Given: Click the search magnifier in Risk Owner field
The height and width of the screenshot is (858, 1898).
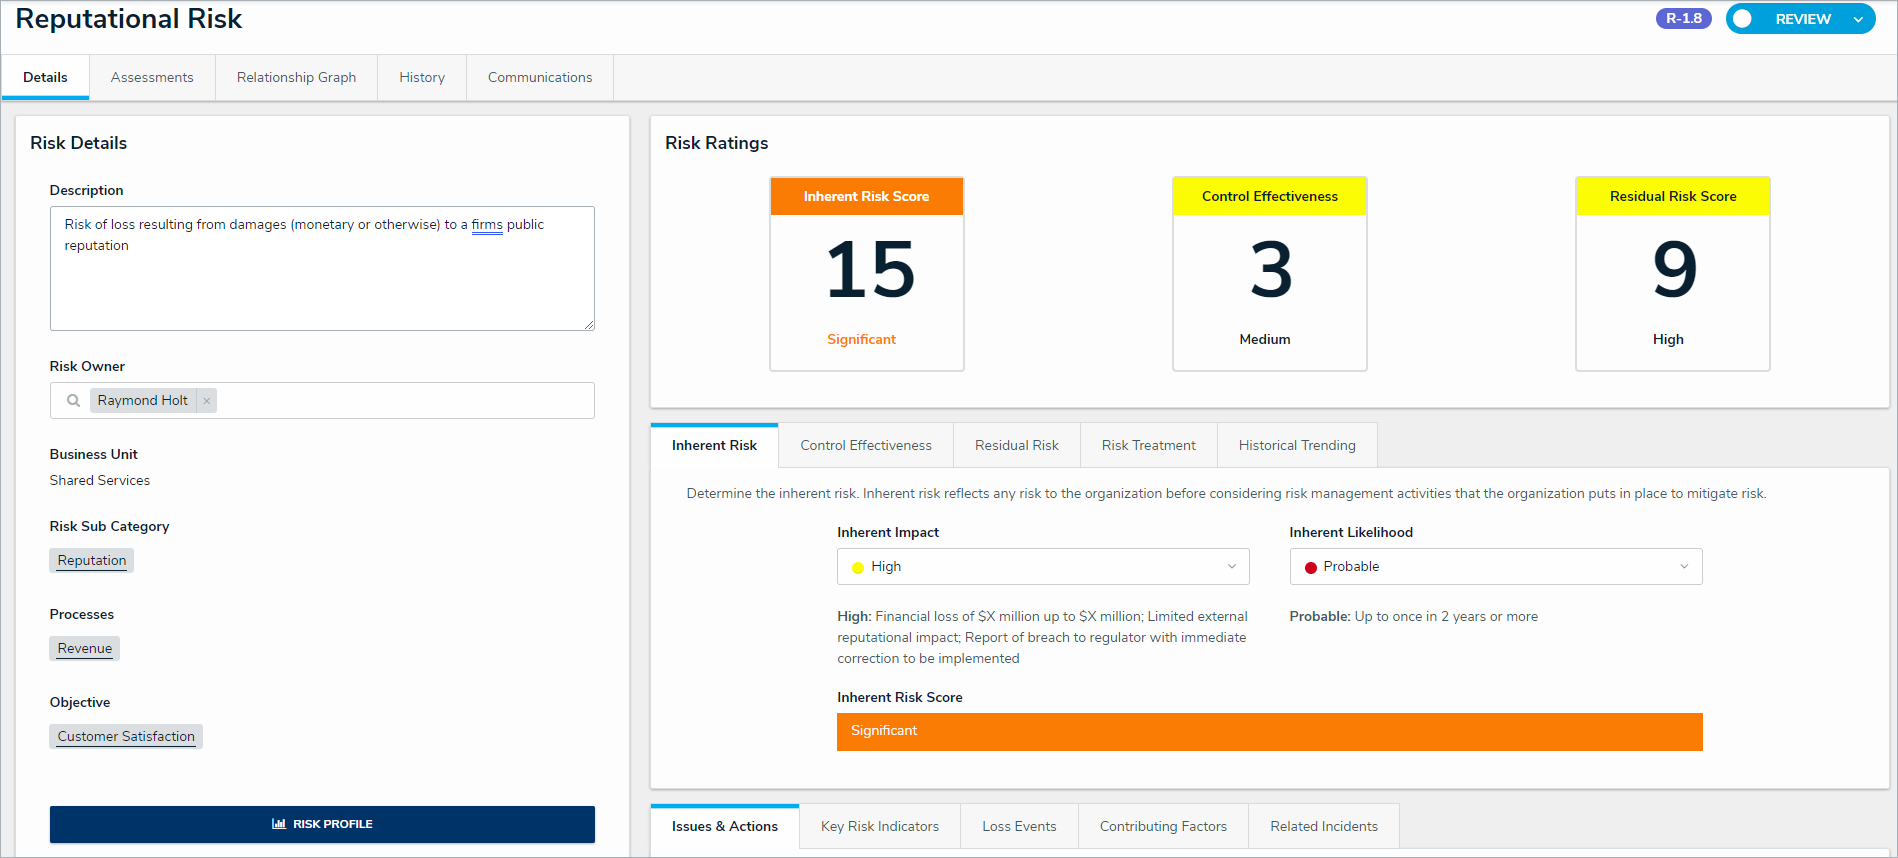Looking at the screenshot, I should click(x=73, y=400).
